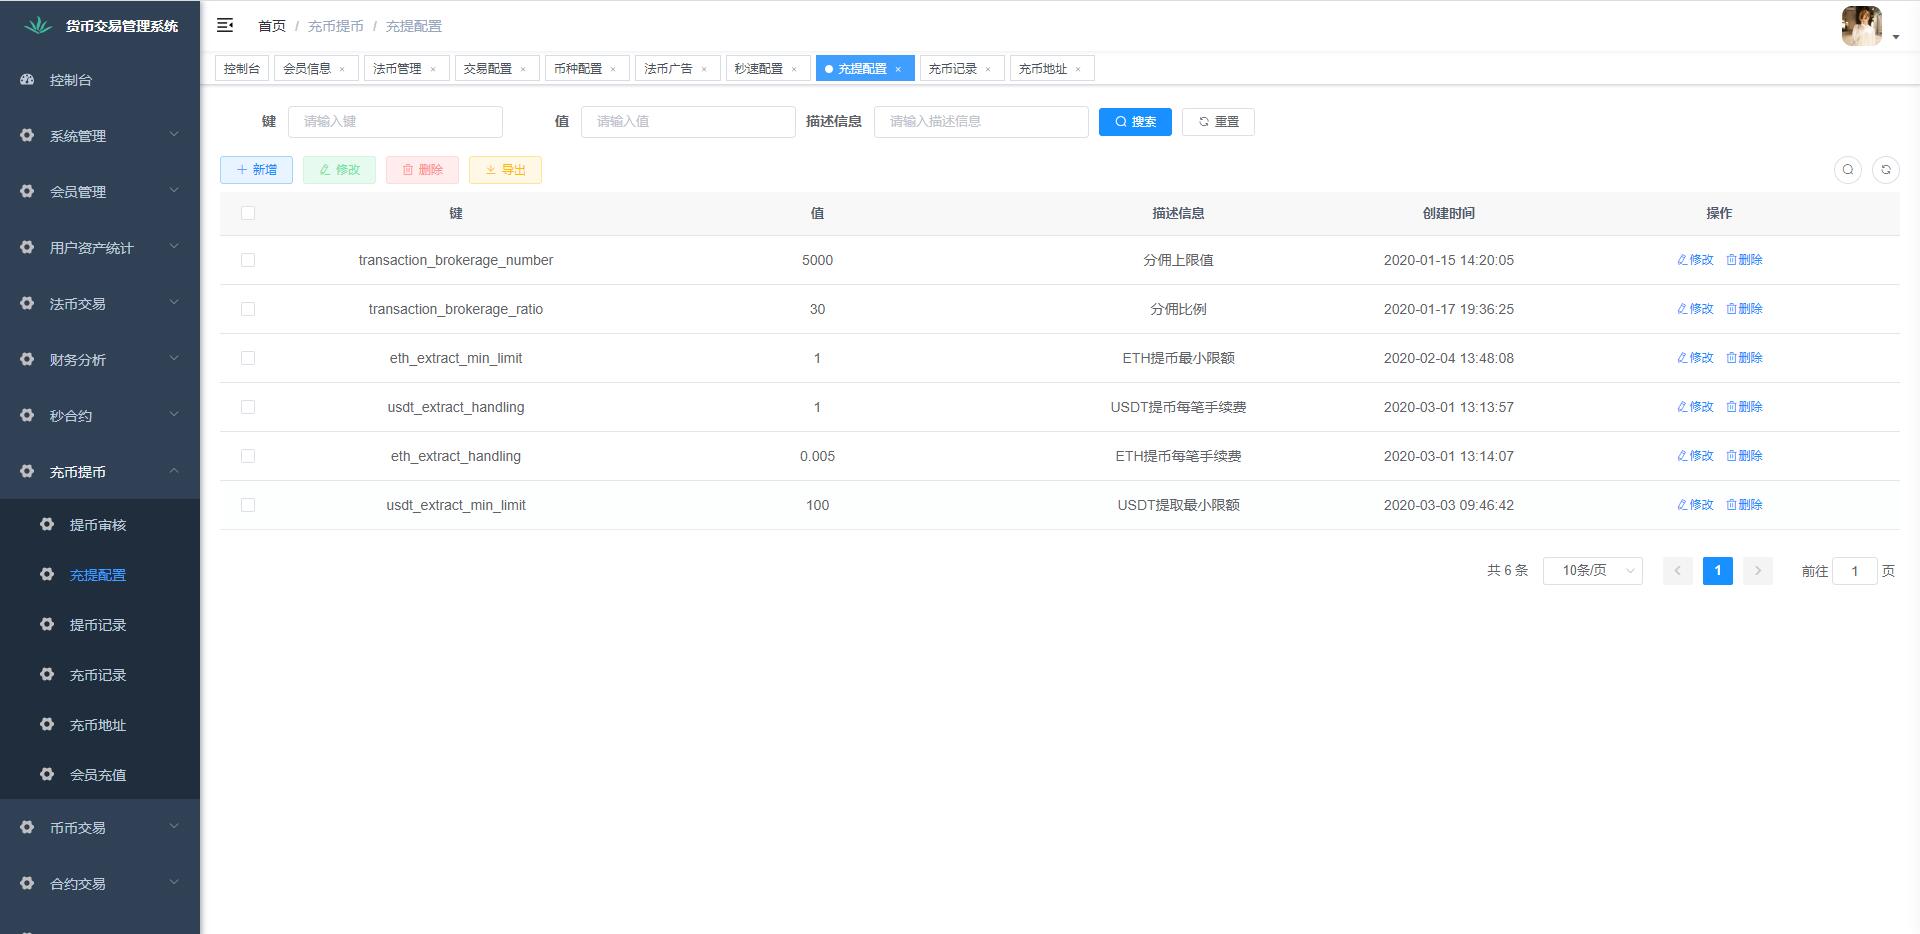This screenshot has width=1920, height=934.
Task: Click the round search toggle icon
Action: pyautogui.click(x=1847, y=170)
